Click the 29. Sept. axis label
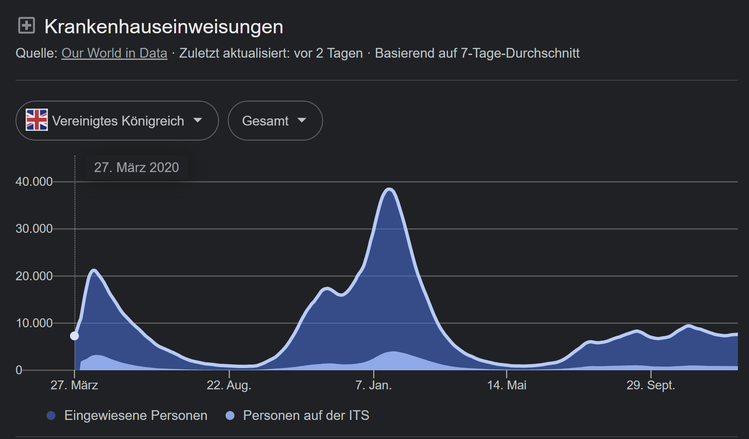Screen dimensions: 749x439 tap(650, 385)
